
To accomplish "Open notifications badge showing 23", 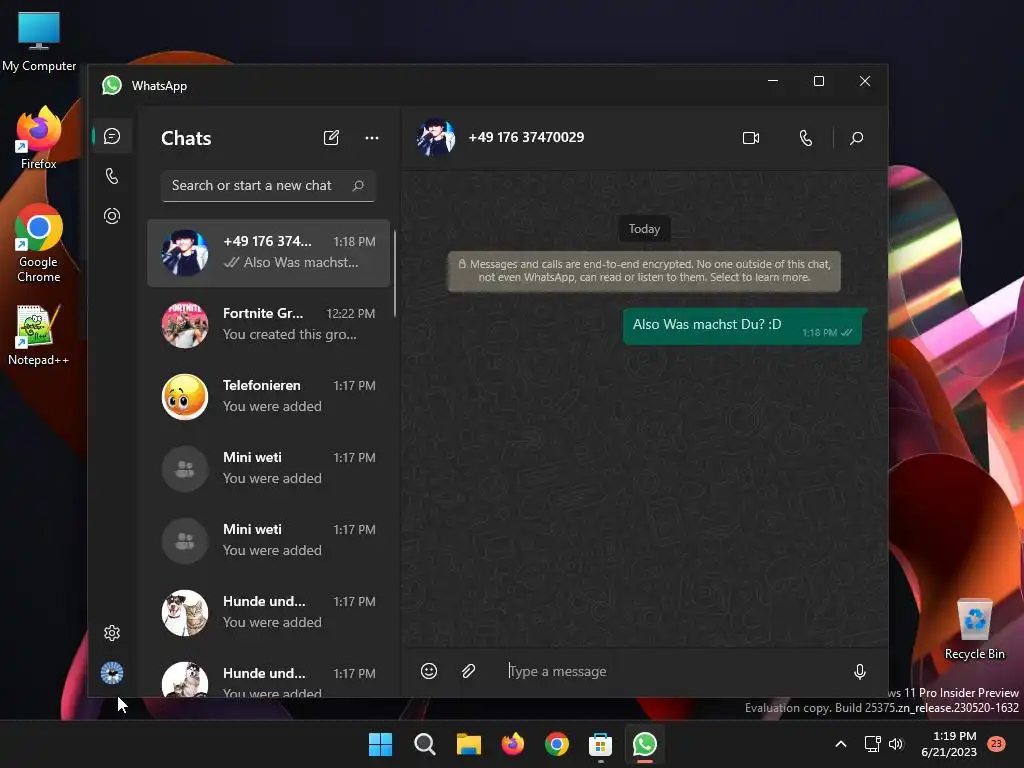I will click(x=997, y=743).
